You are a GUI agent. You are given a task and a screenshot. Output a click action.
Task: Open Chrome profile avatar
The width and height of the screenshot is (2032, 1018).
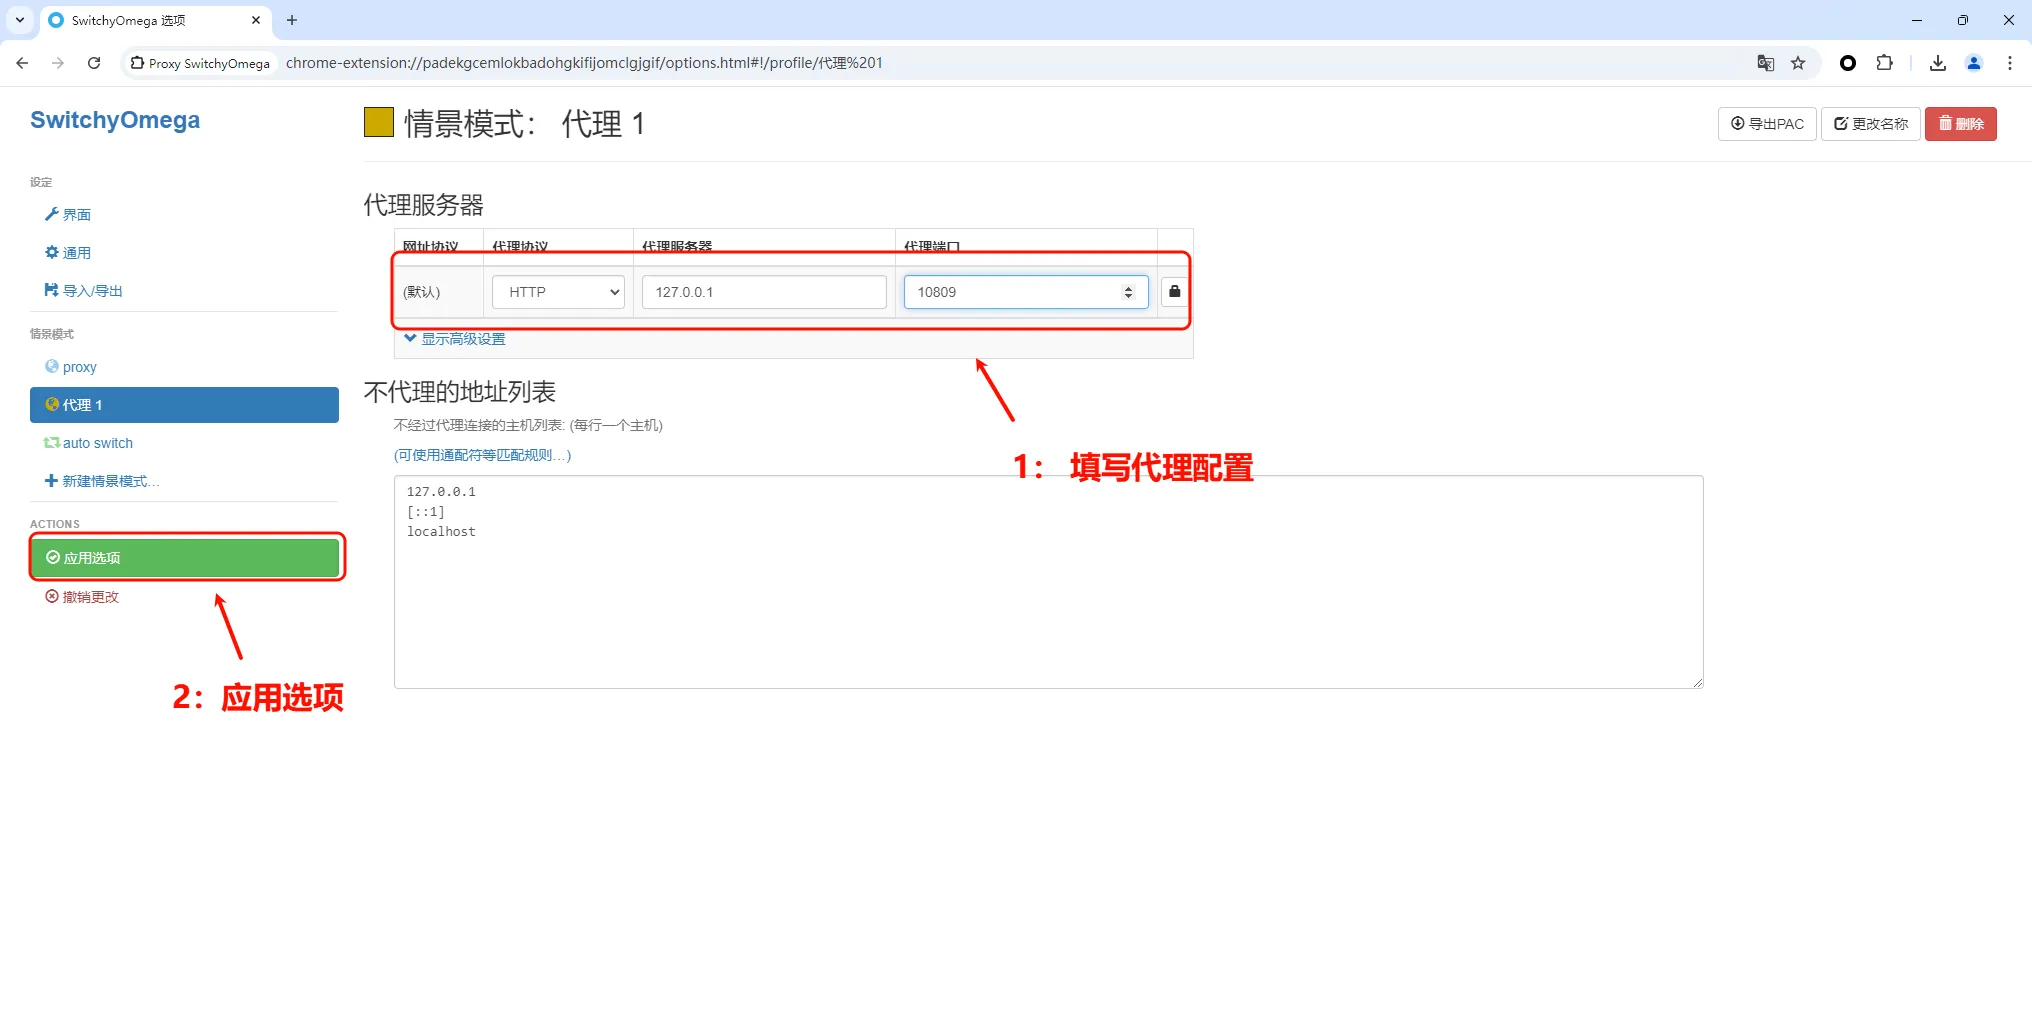1974,63
